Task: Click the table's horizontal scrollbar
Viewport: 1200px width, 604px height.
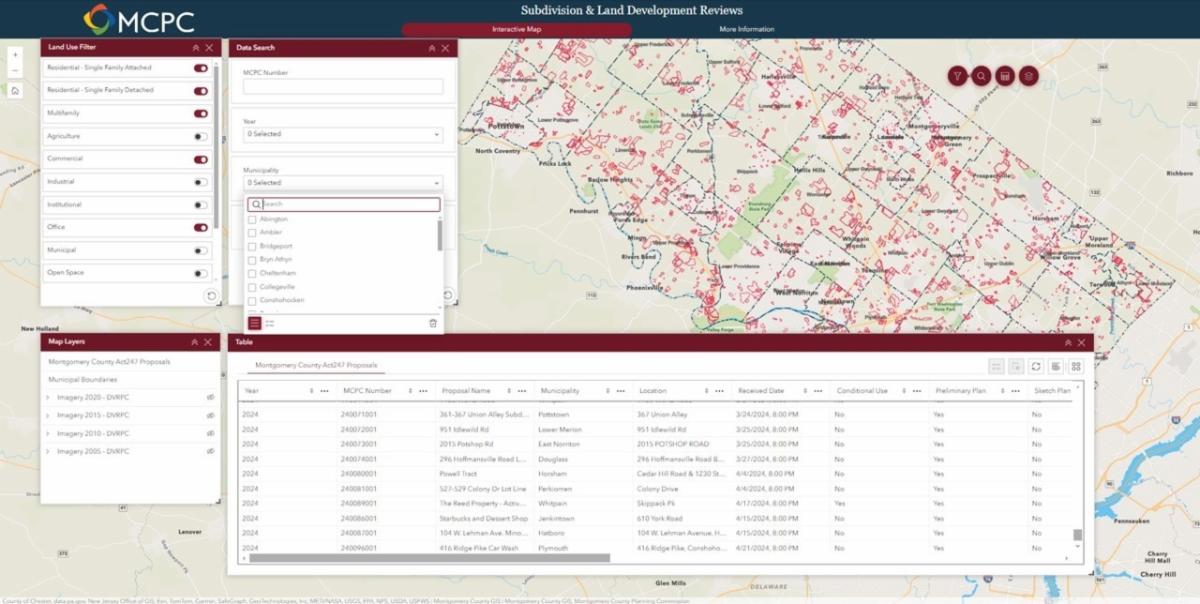Action: pos(430,558)
